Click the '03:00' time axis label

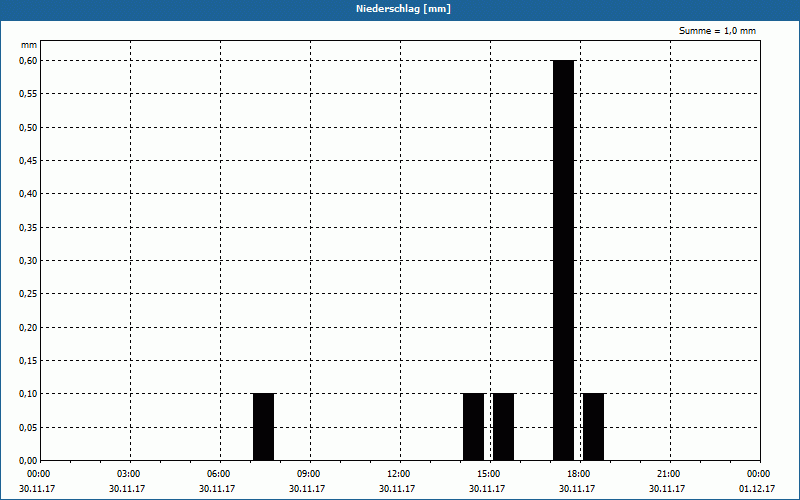[129, 474]
